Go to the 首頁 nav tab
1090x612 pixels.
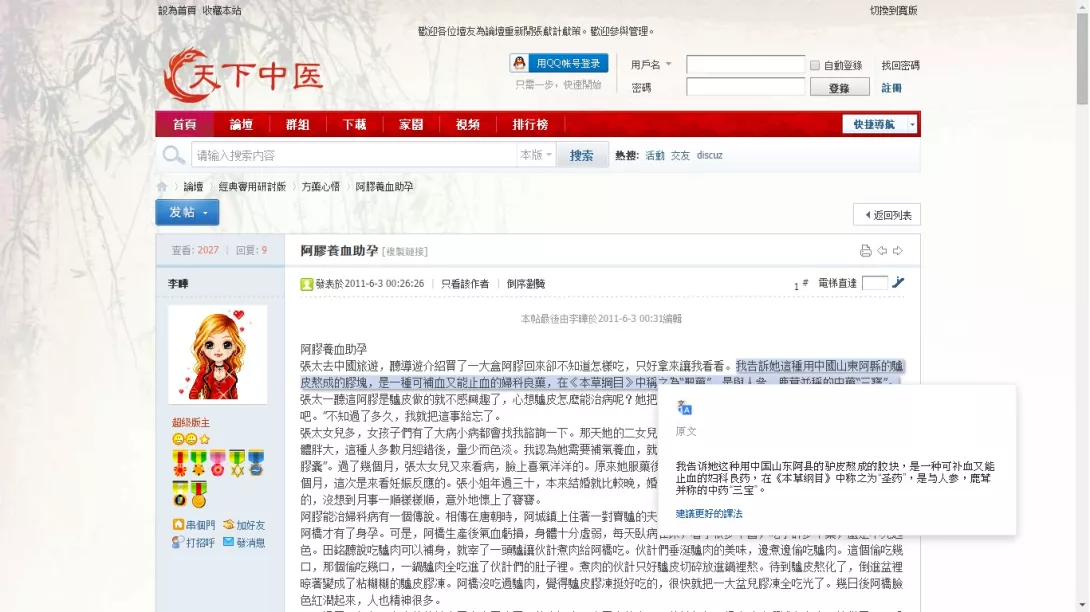pos(184,124)
